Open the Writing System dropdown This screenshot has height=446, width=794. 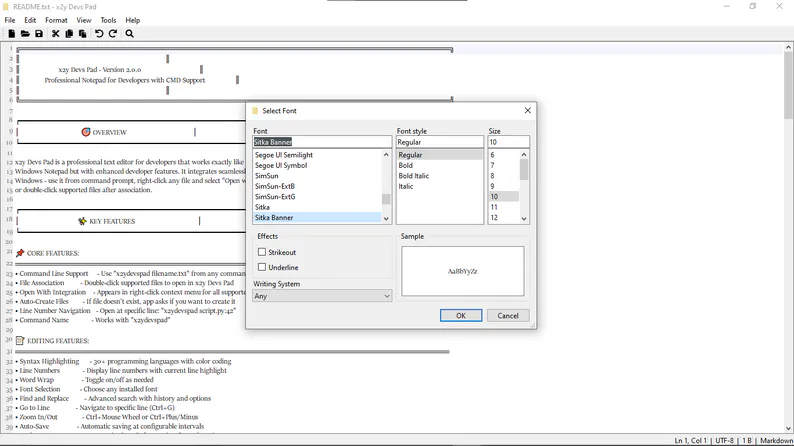coord(322,296)
